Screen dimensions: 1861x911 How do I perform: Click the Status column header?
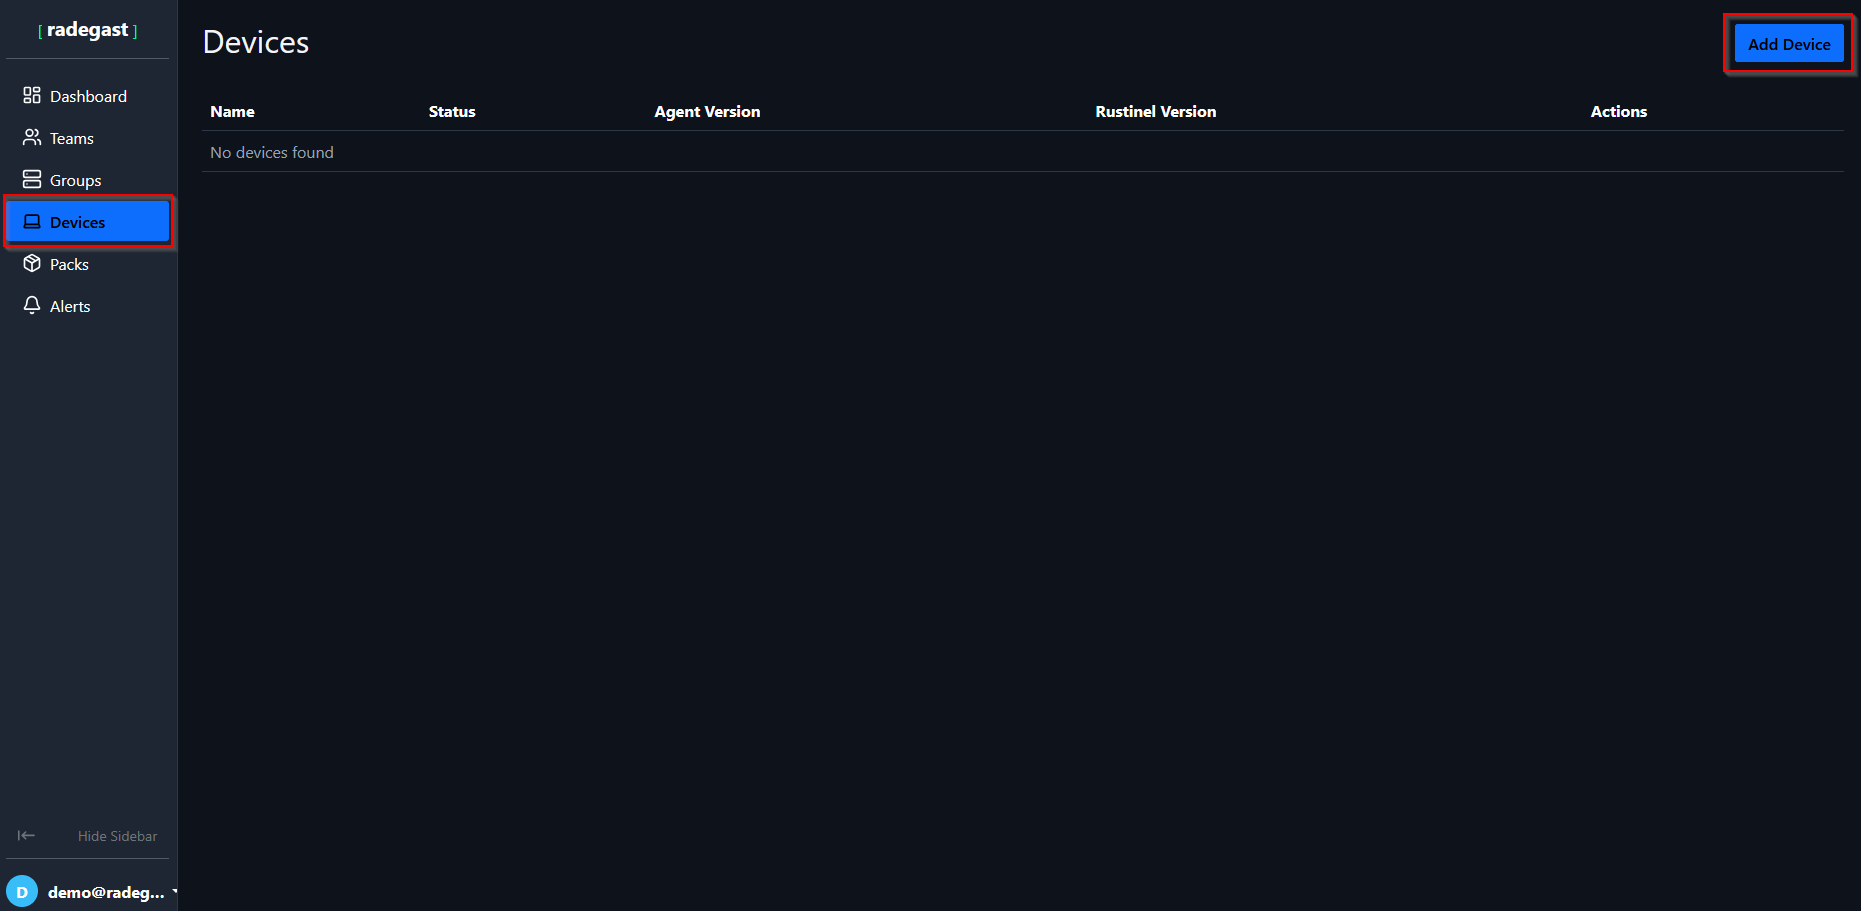coord(452,112)
